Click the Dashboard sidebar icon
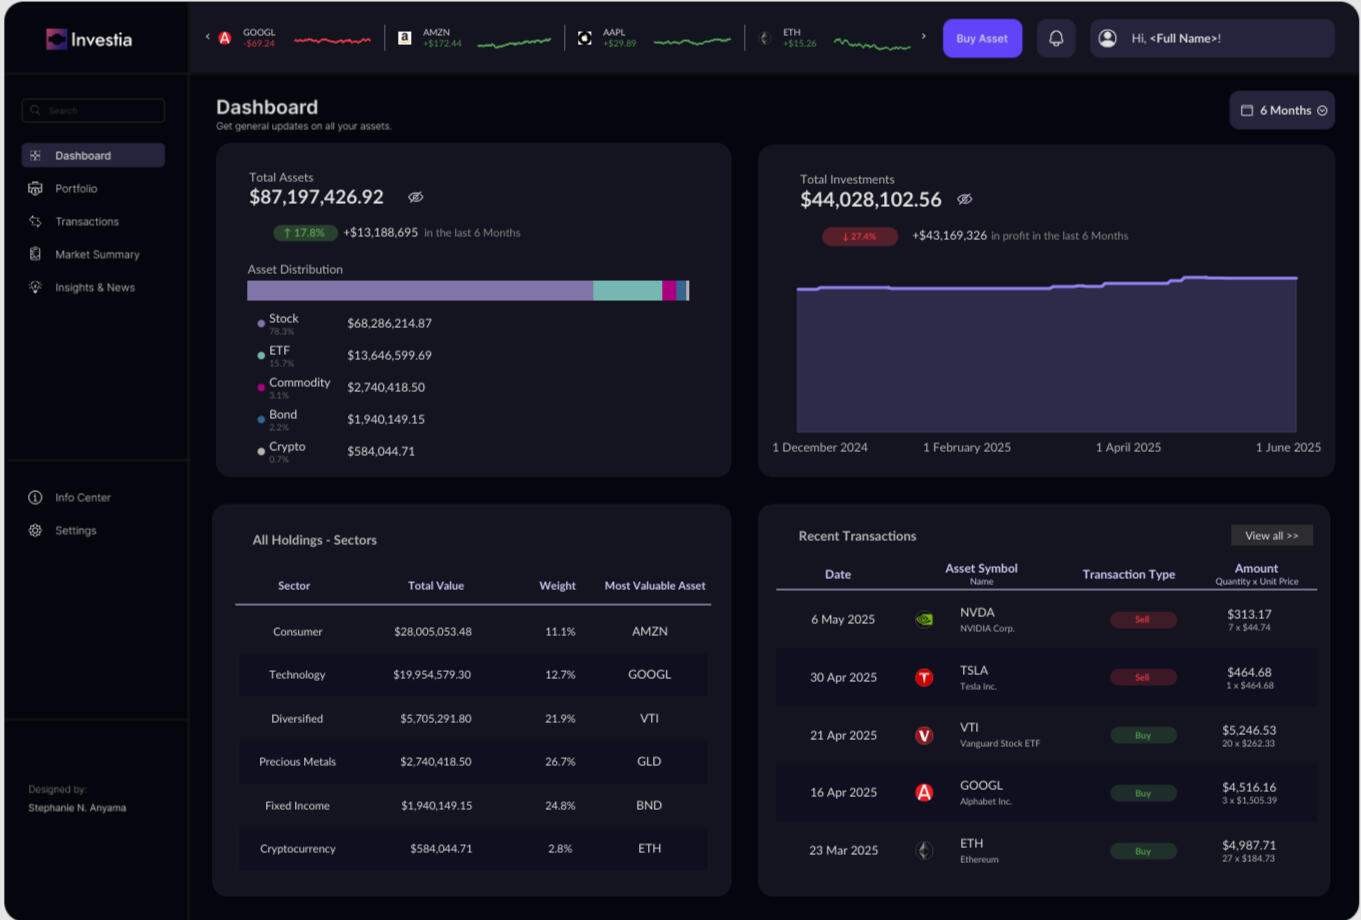This screenshot has height=920, width=1361. coord(35,155)
